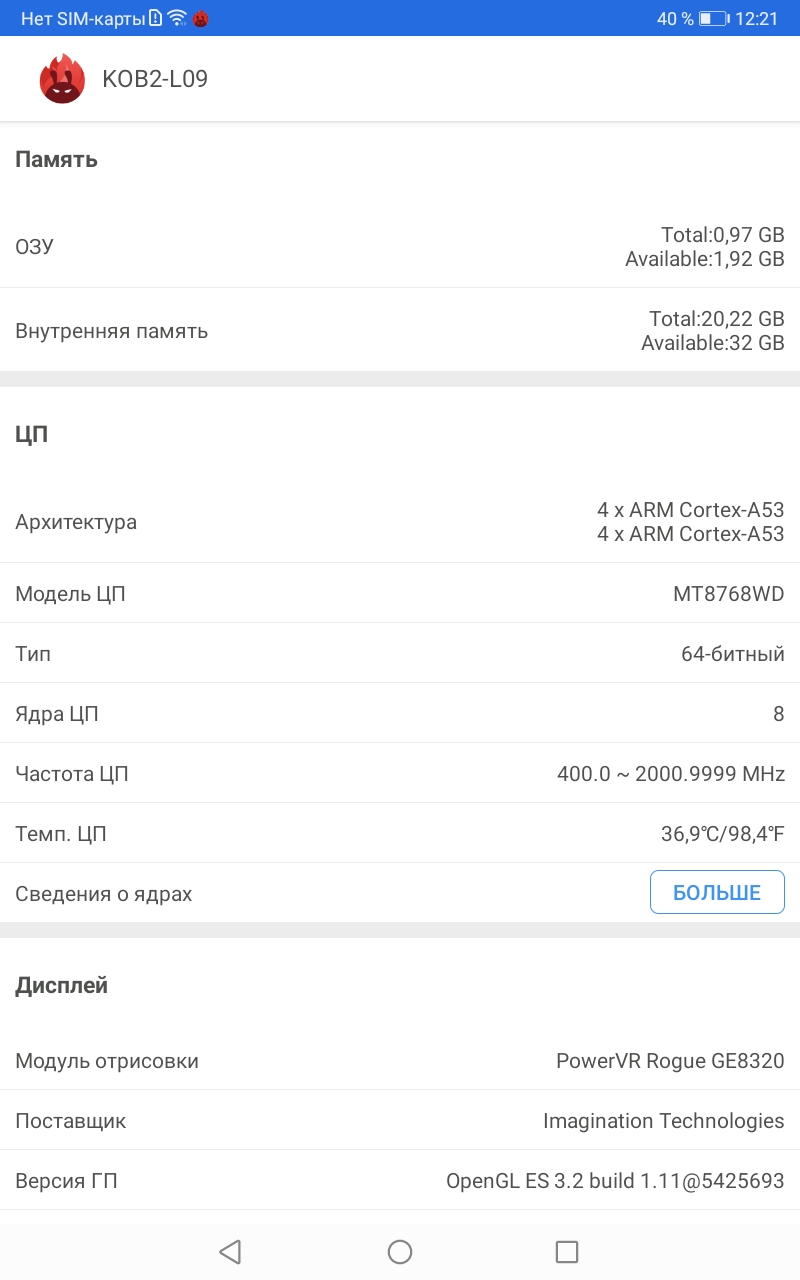Expand core details with БОЛЬШЕ button
This screenshot has width=800, height=1280.
click(716, 892)
